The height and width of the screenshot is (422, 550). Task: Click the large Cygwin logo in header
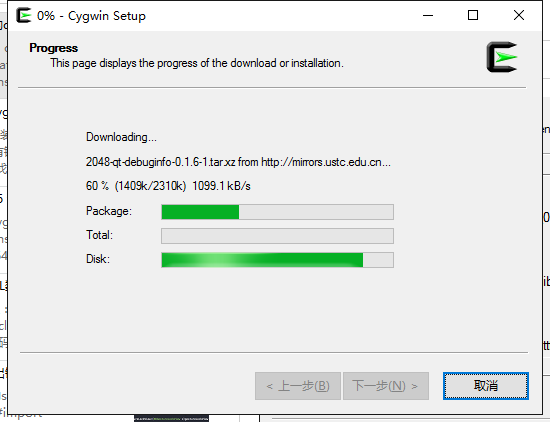click(x=502, y=57)
